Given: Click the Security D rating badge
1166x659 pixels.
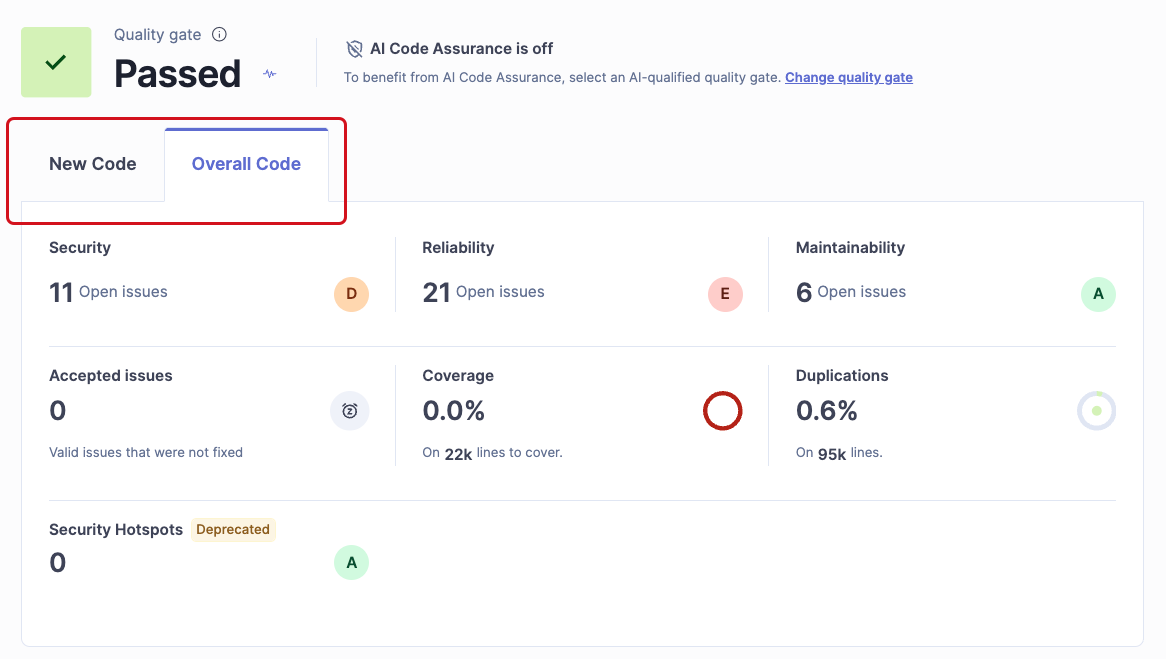Looking at the screenshot, I should (x=352, y=294).
